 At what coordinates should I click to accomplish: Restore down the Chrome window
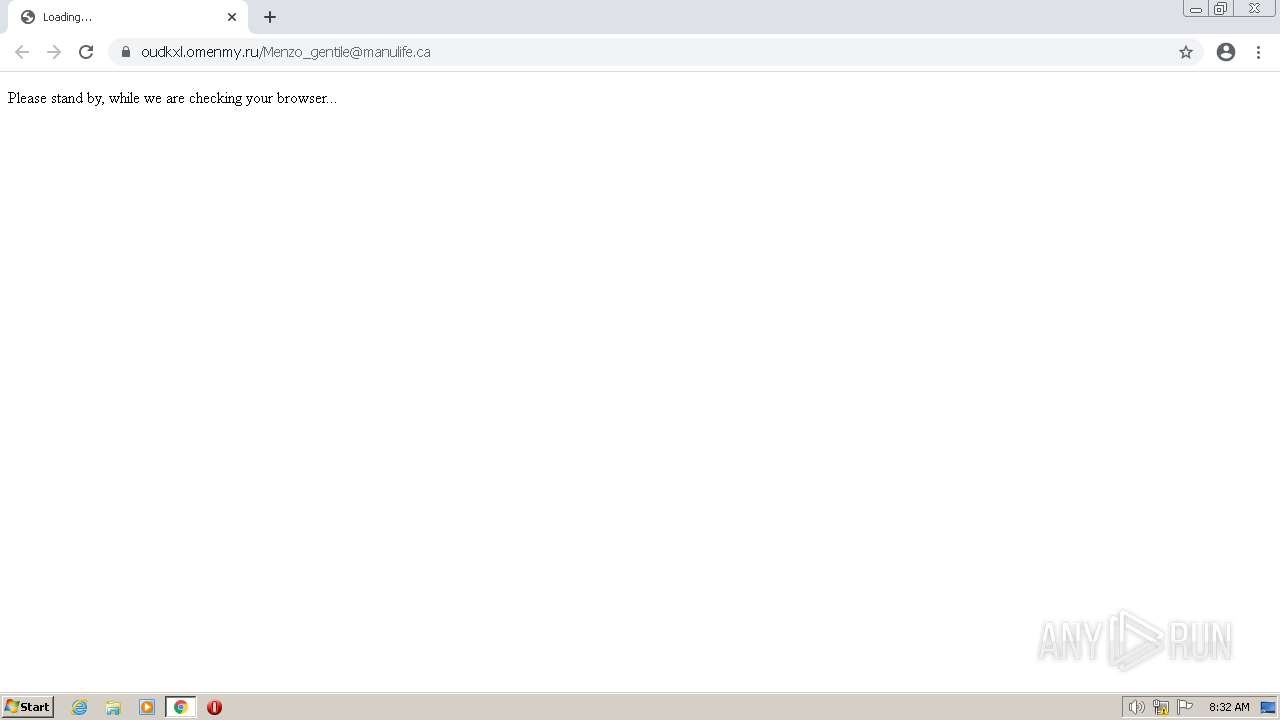click(1221, 9)
